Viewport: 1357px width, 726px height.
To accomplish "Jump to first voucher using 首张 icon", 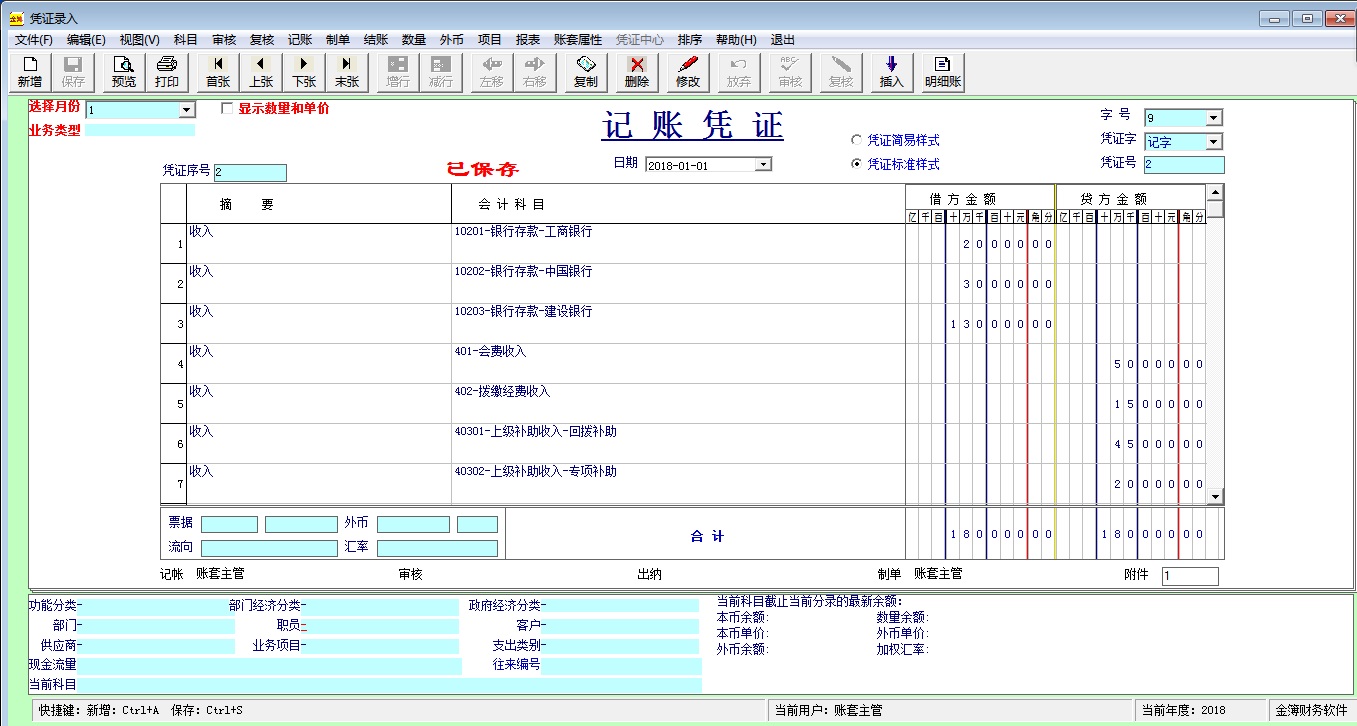I will (216, 72).
